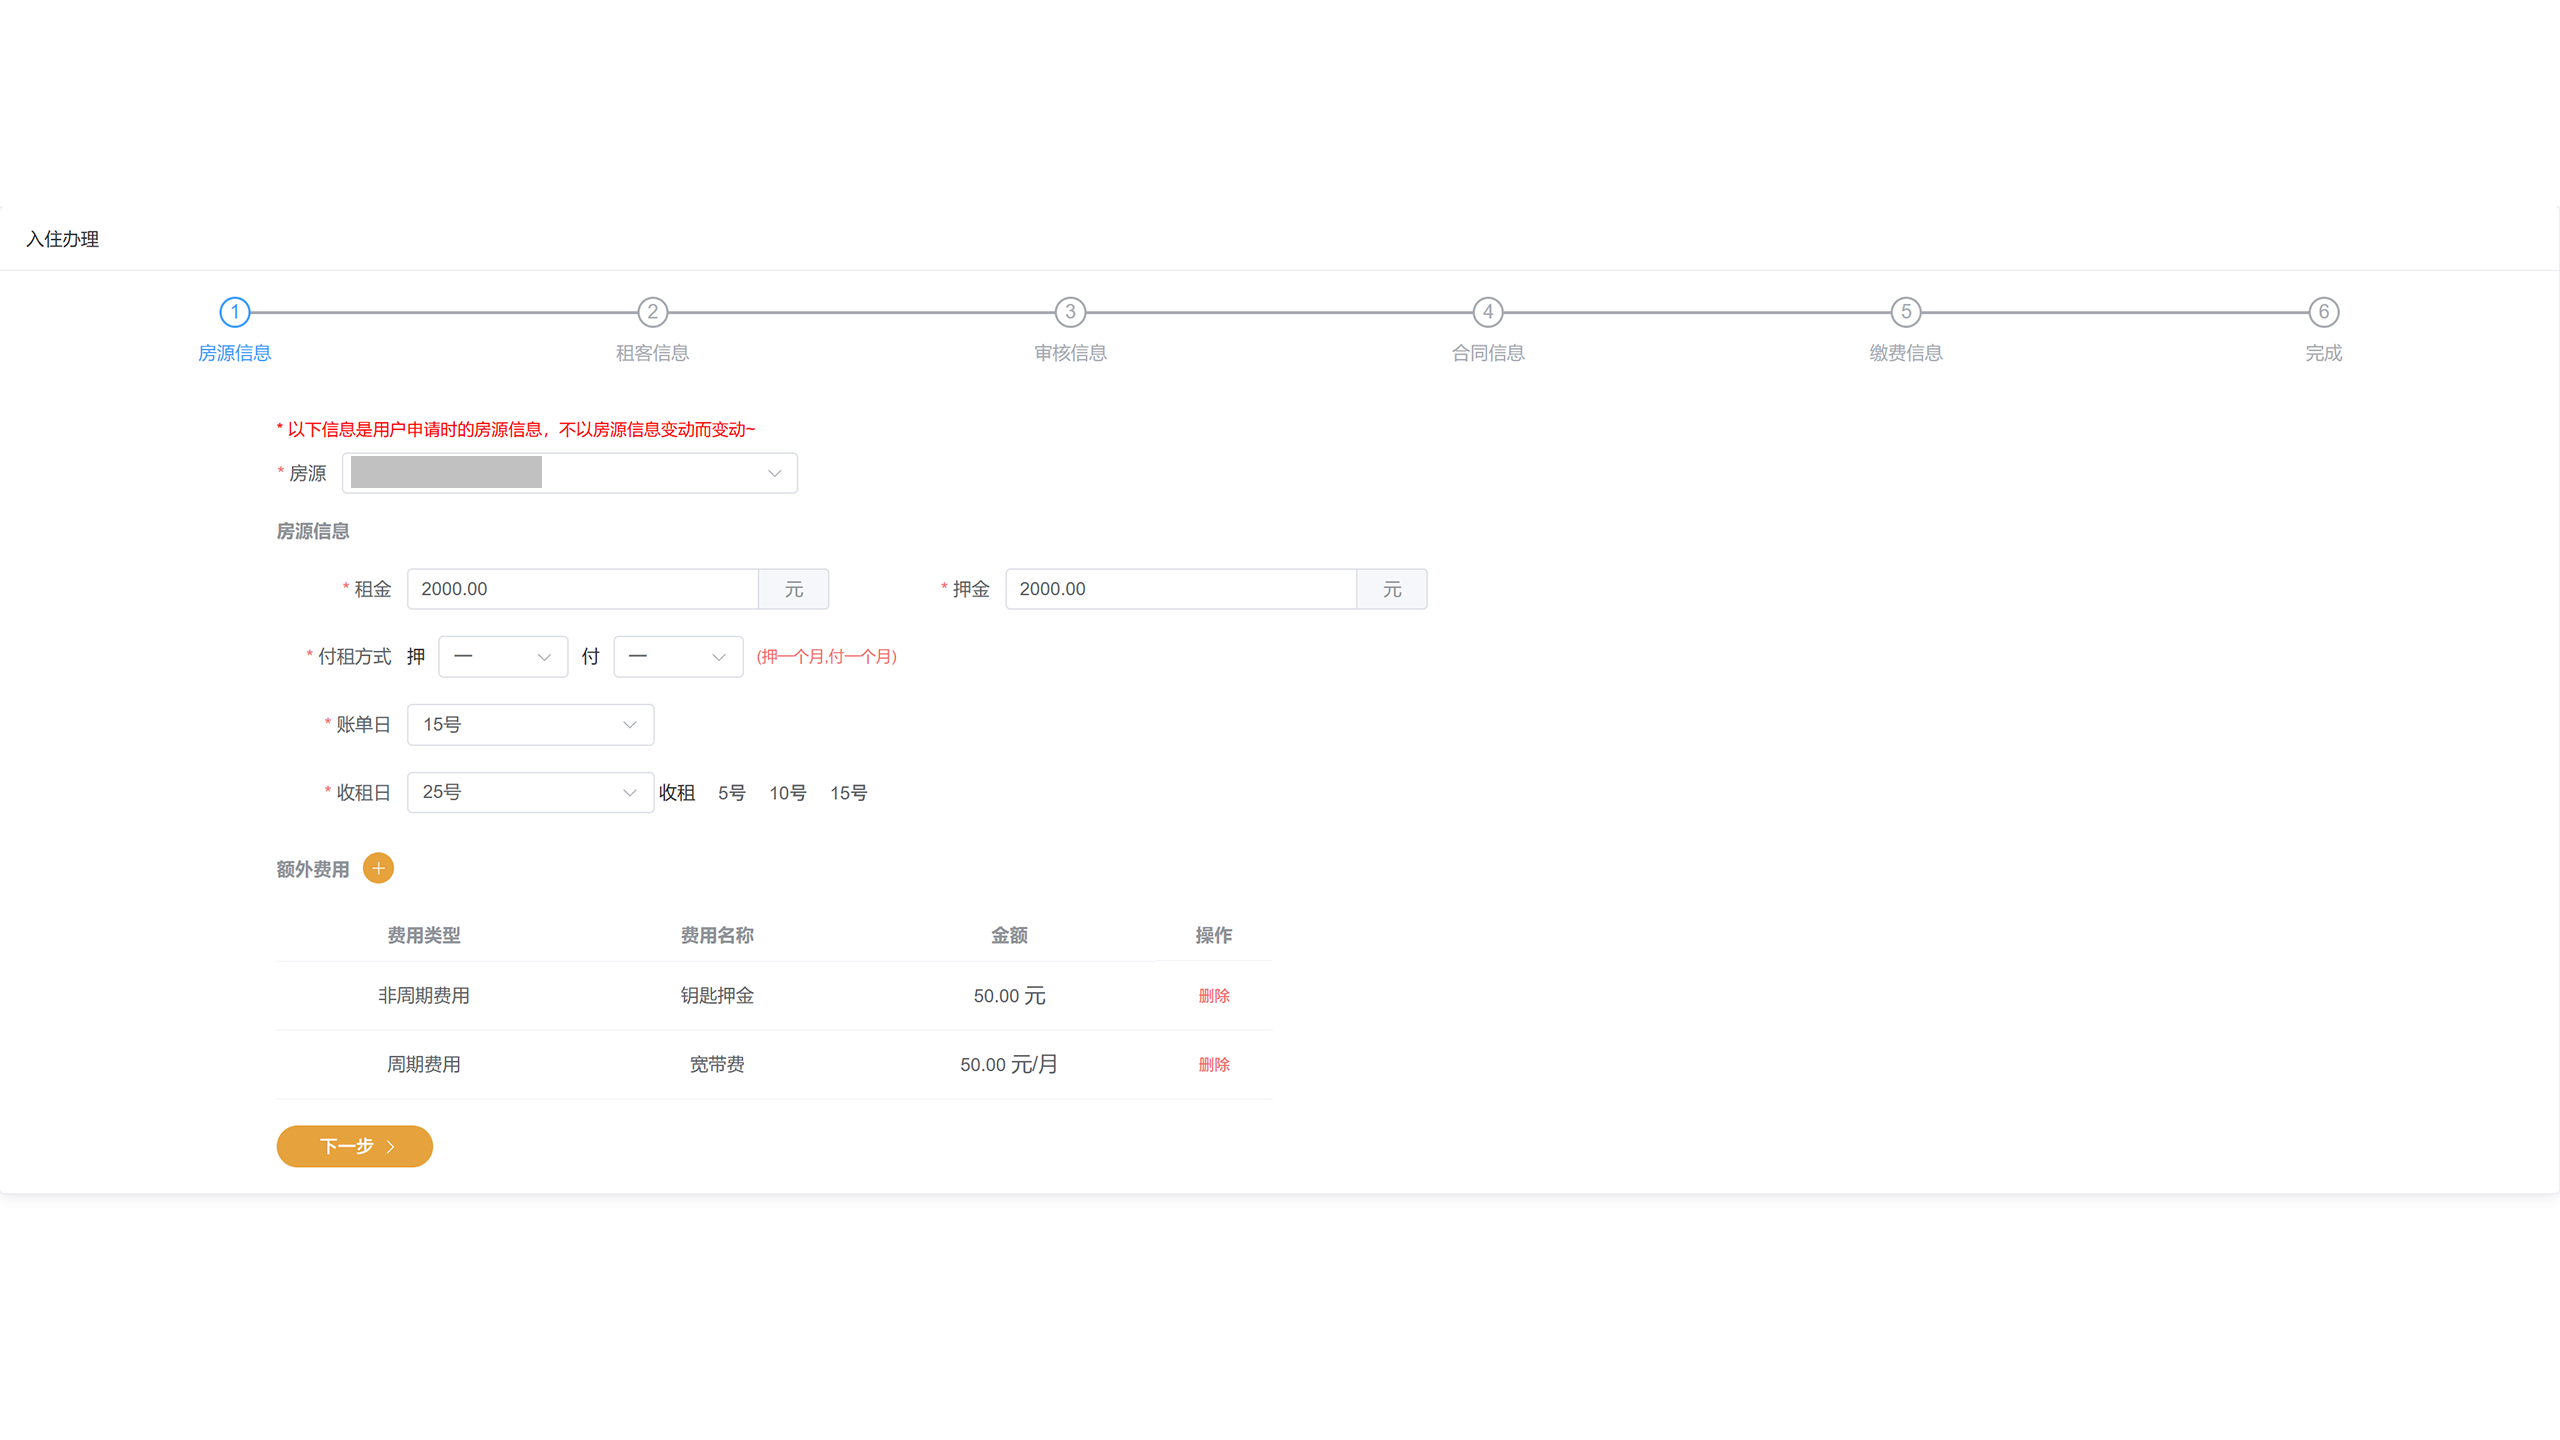Image resolution: width=2560 pixels, height=1440 pixels.
Task: Delete the 宽带费 fee row
Action: [x=1213, y=1065]
